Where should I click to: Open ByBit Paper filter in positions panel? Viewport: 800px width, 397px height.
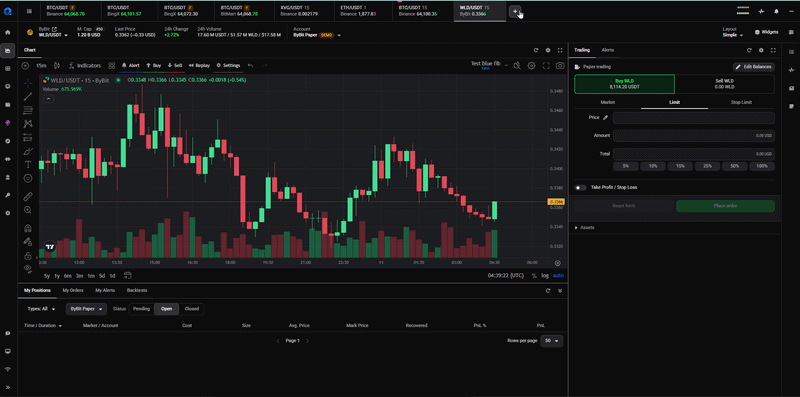tap(86, 309)
